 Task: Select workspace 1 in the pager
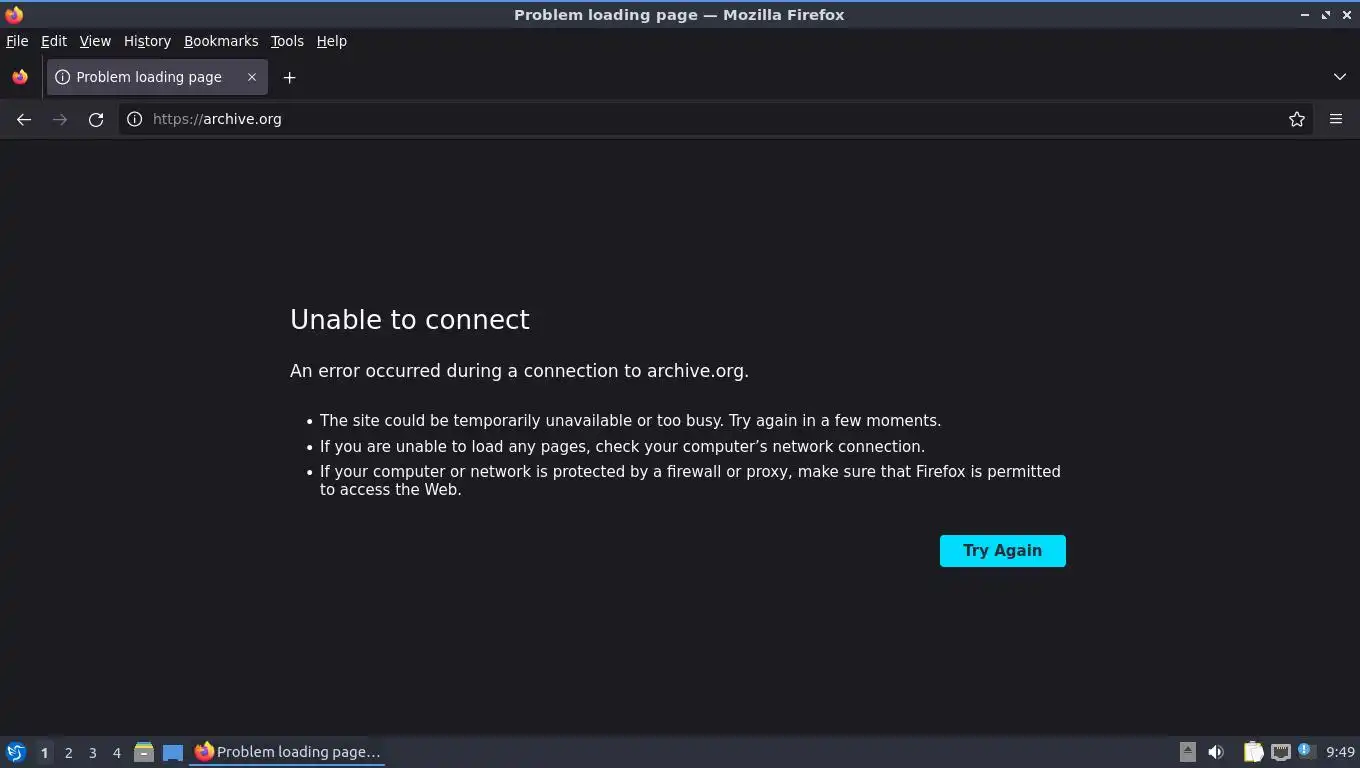click(x=44, y=753)
